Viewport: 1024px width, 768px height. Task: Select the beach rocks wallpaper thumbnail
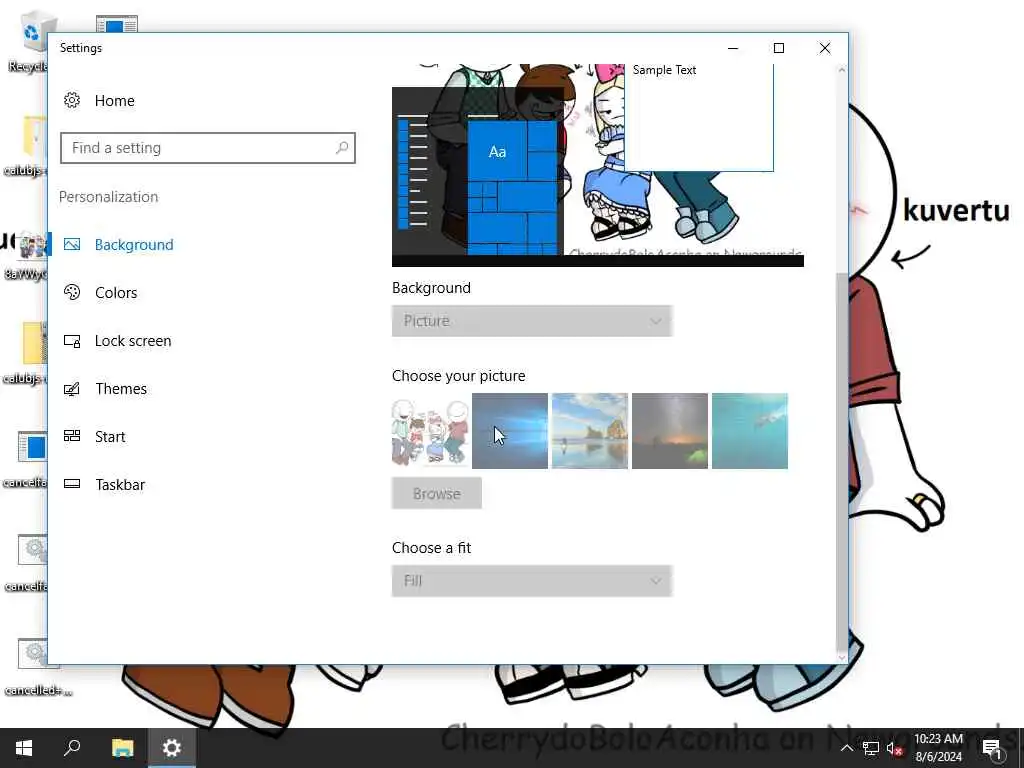590,431
